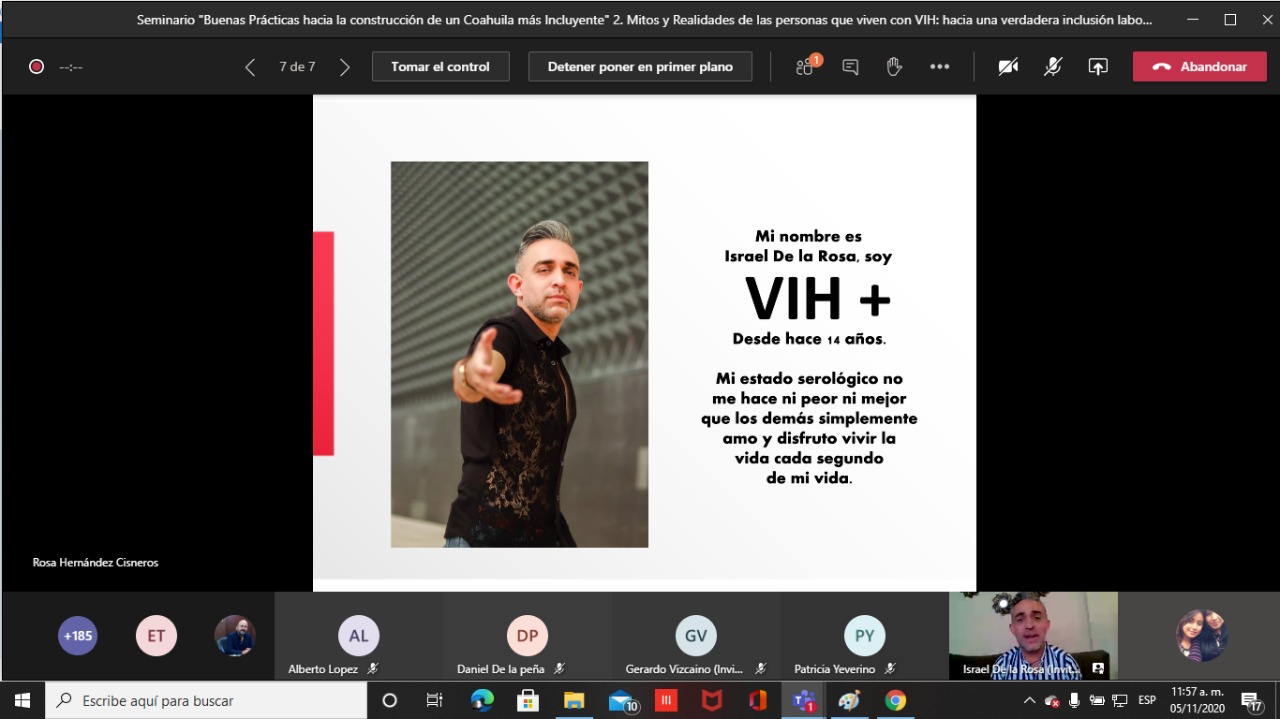Click the share content icon
1280x719 pixels.
(x=1098, y=67)
